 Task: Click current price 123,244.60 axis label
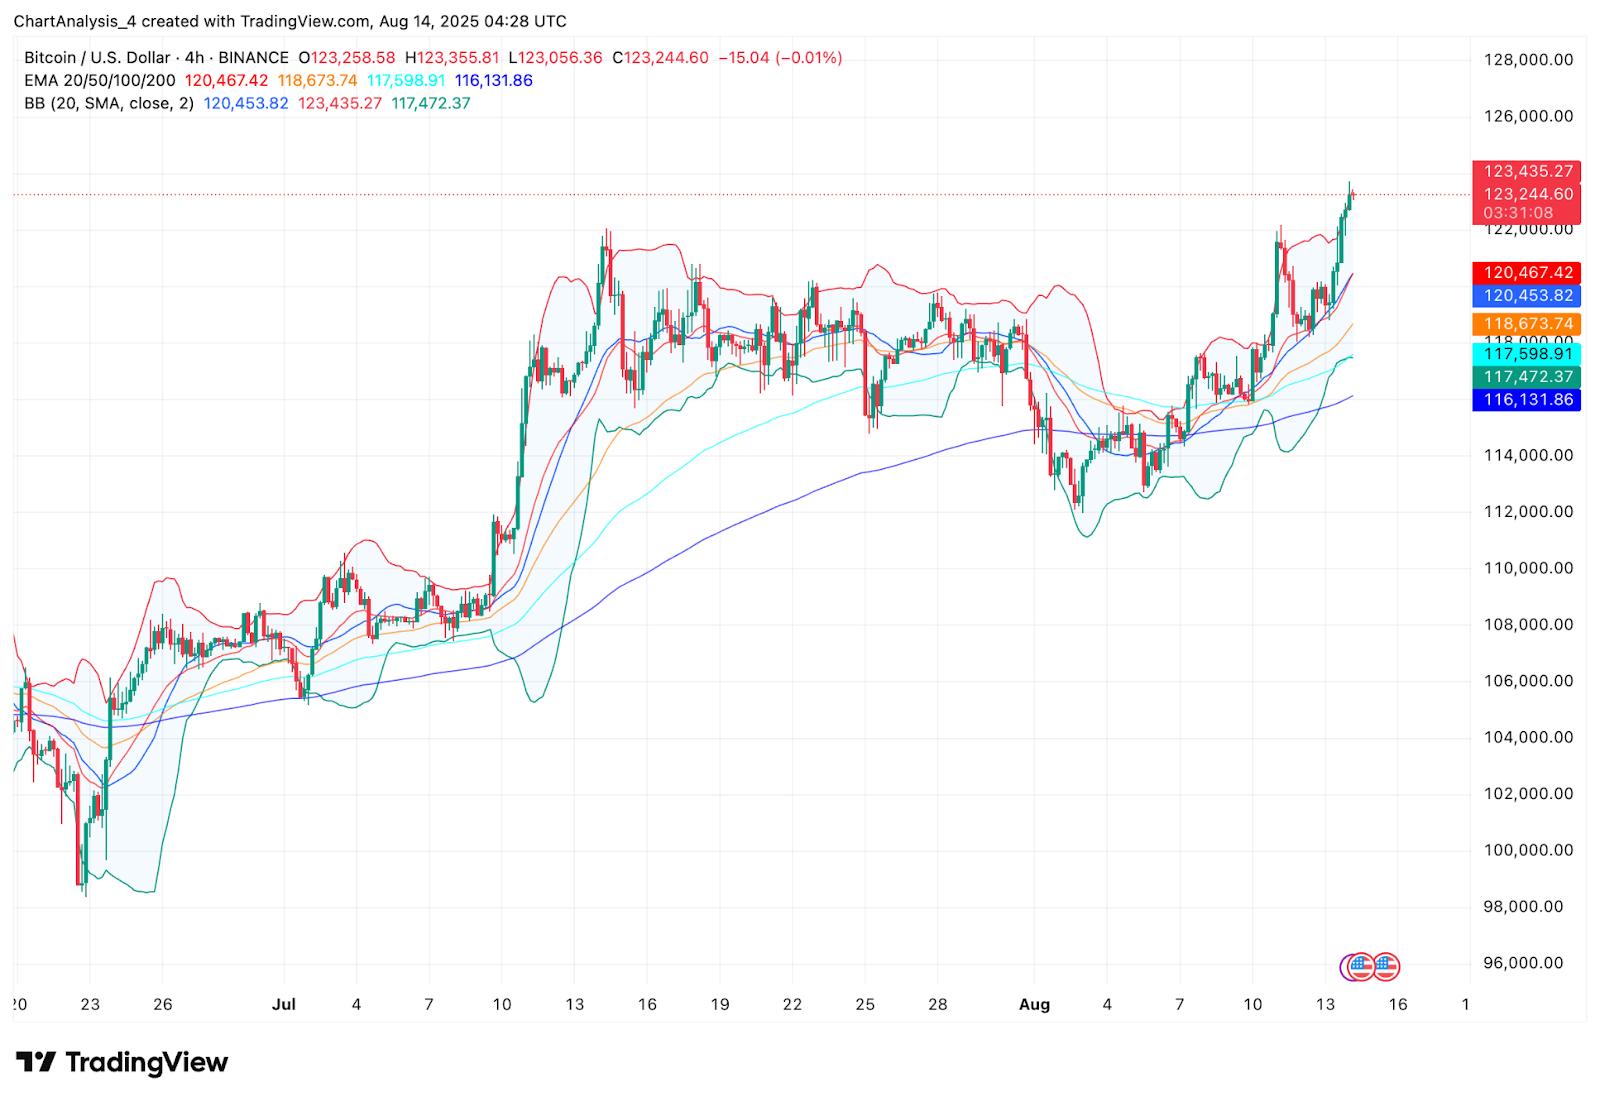[1526, 194]
